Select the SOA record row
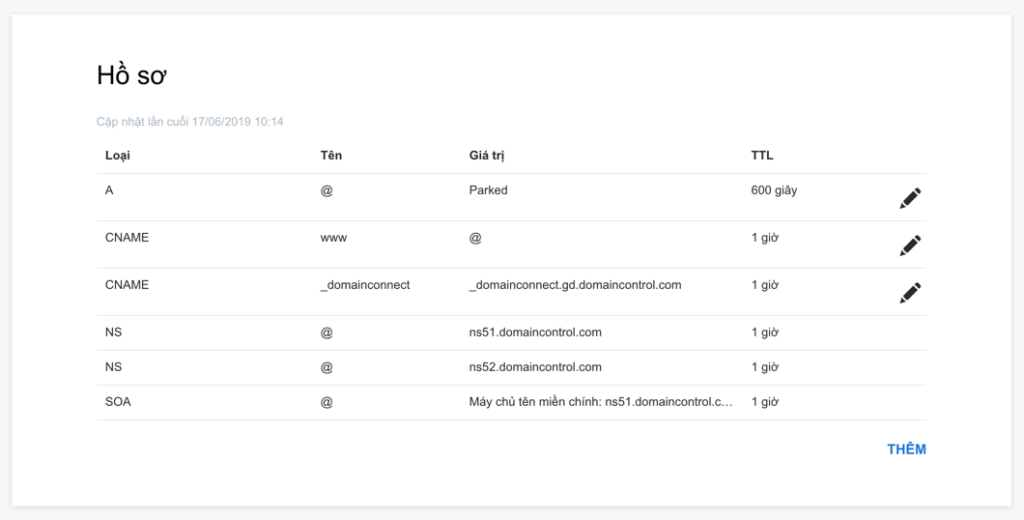Image resolution: width=1024 pixels, height=520 pixels. point(511,402)
